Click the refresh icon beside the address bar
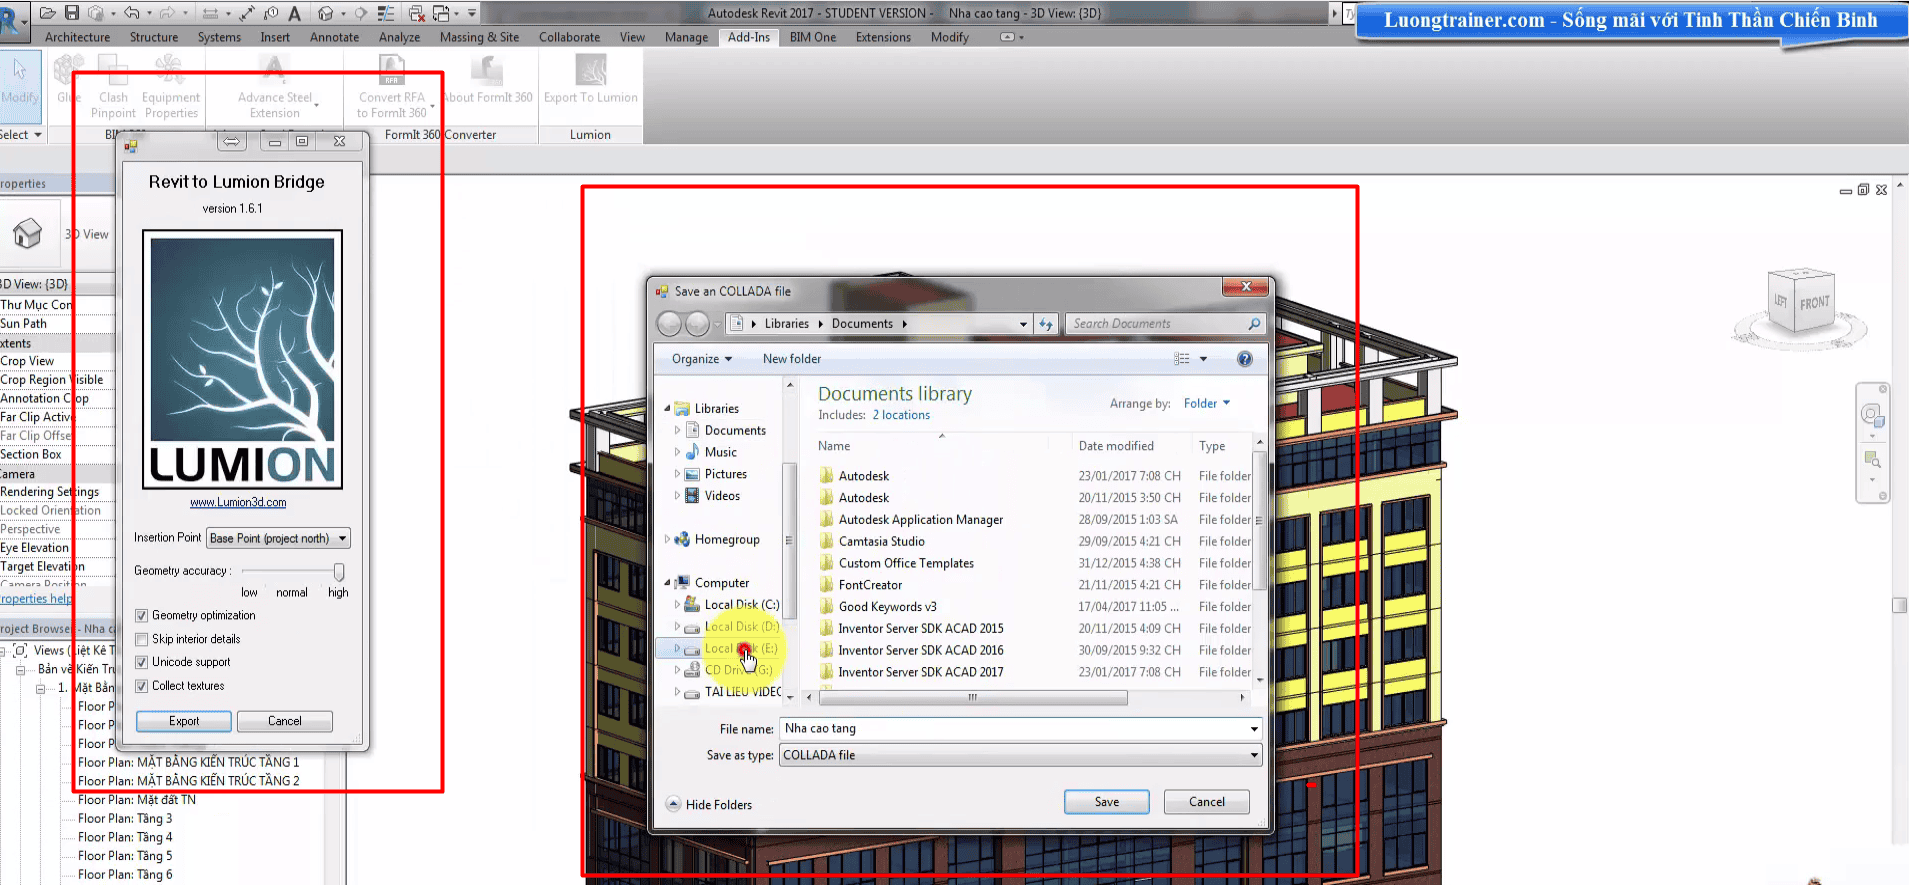The width and height of the screenshot is (1909, 885). [1046, 324]
